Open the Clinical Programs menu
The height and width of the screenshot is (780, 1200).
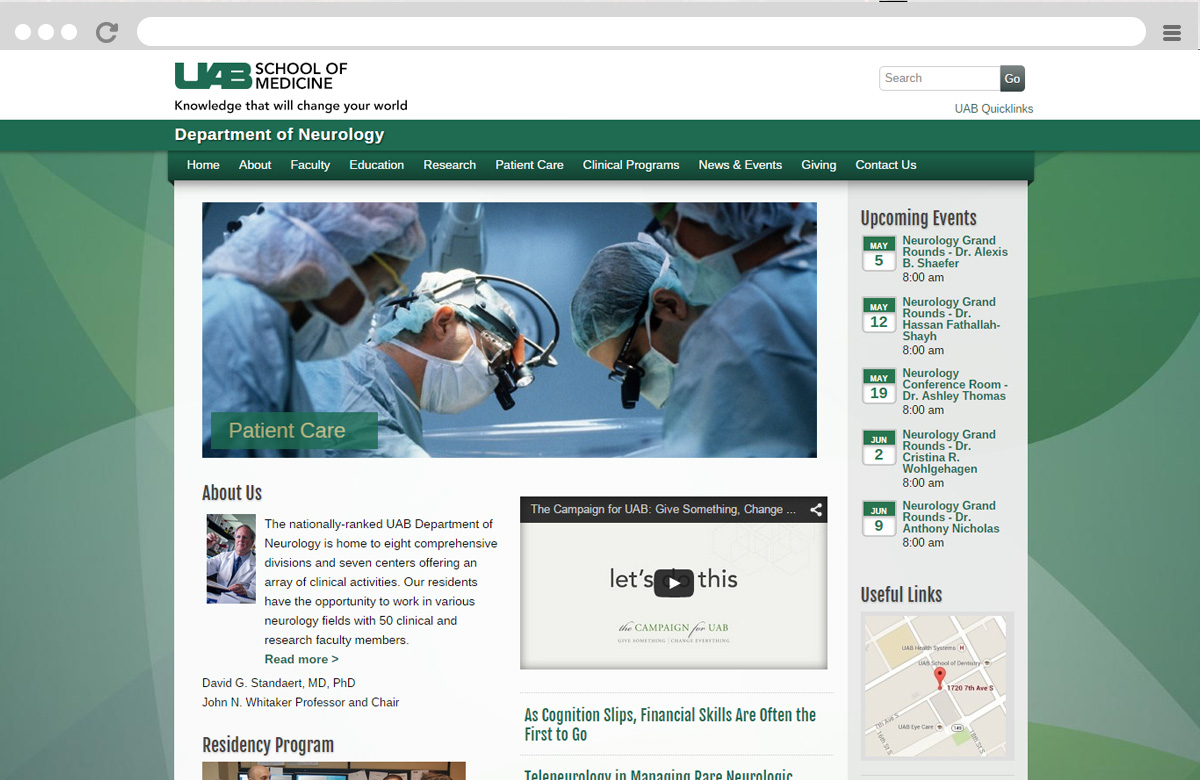630,165
